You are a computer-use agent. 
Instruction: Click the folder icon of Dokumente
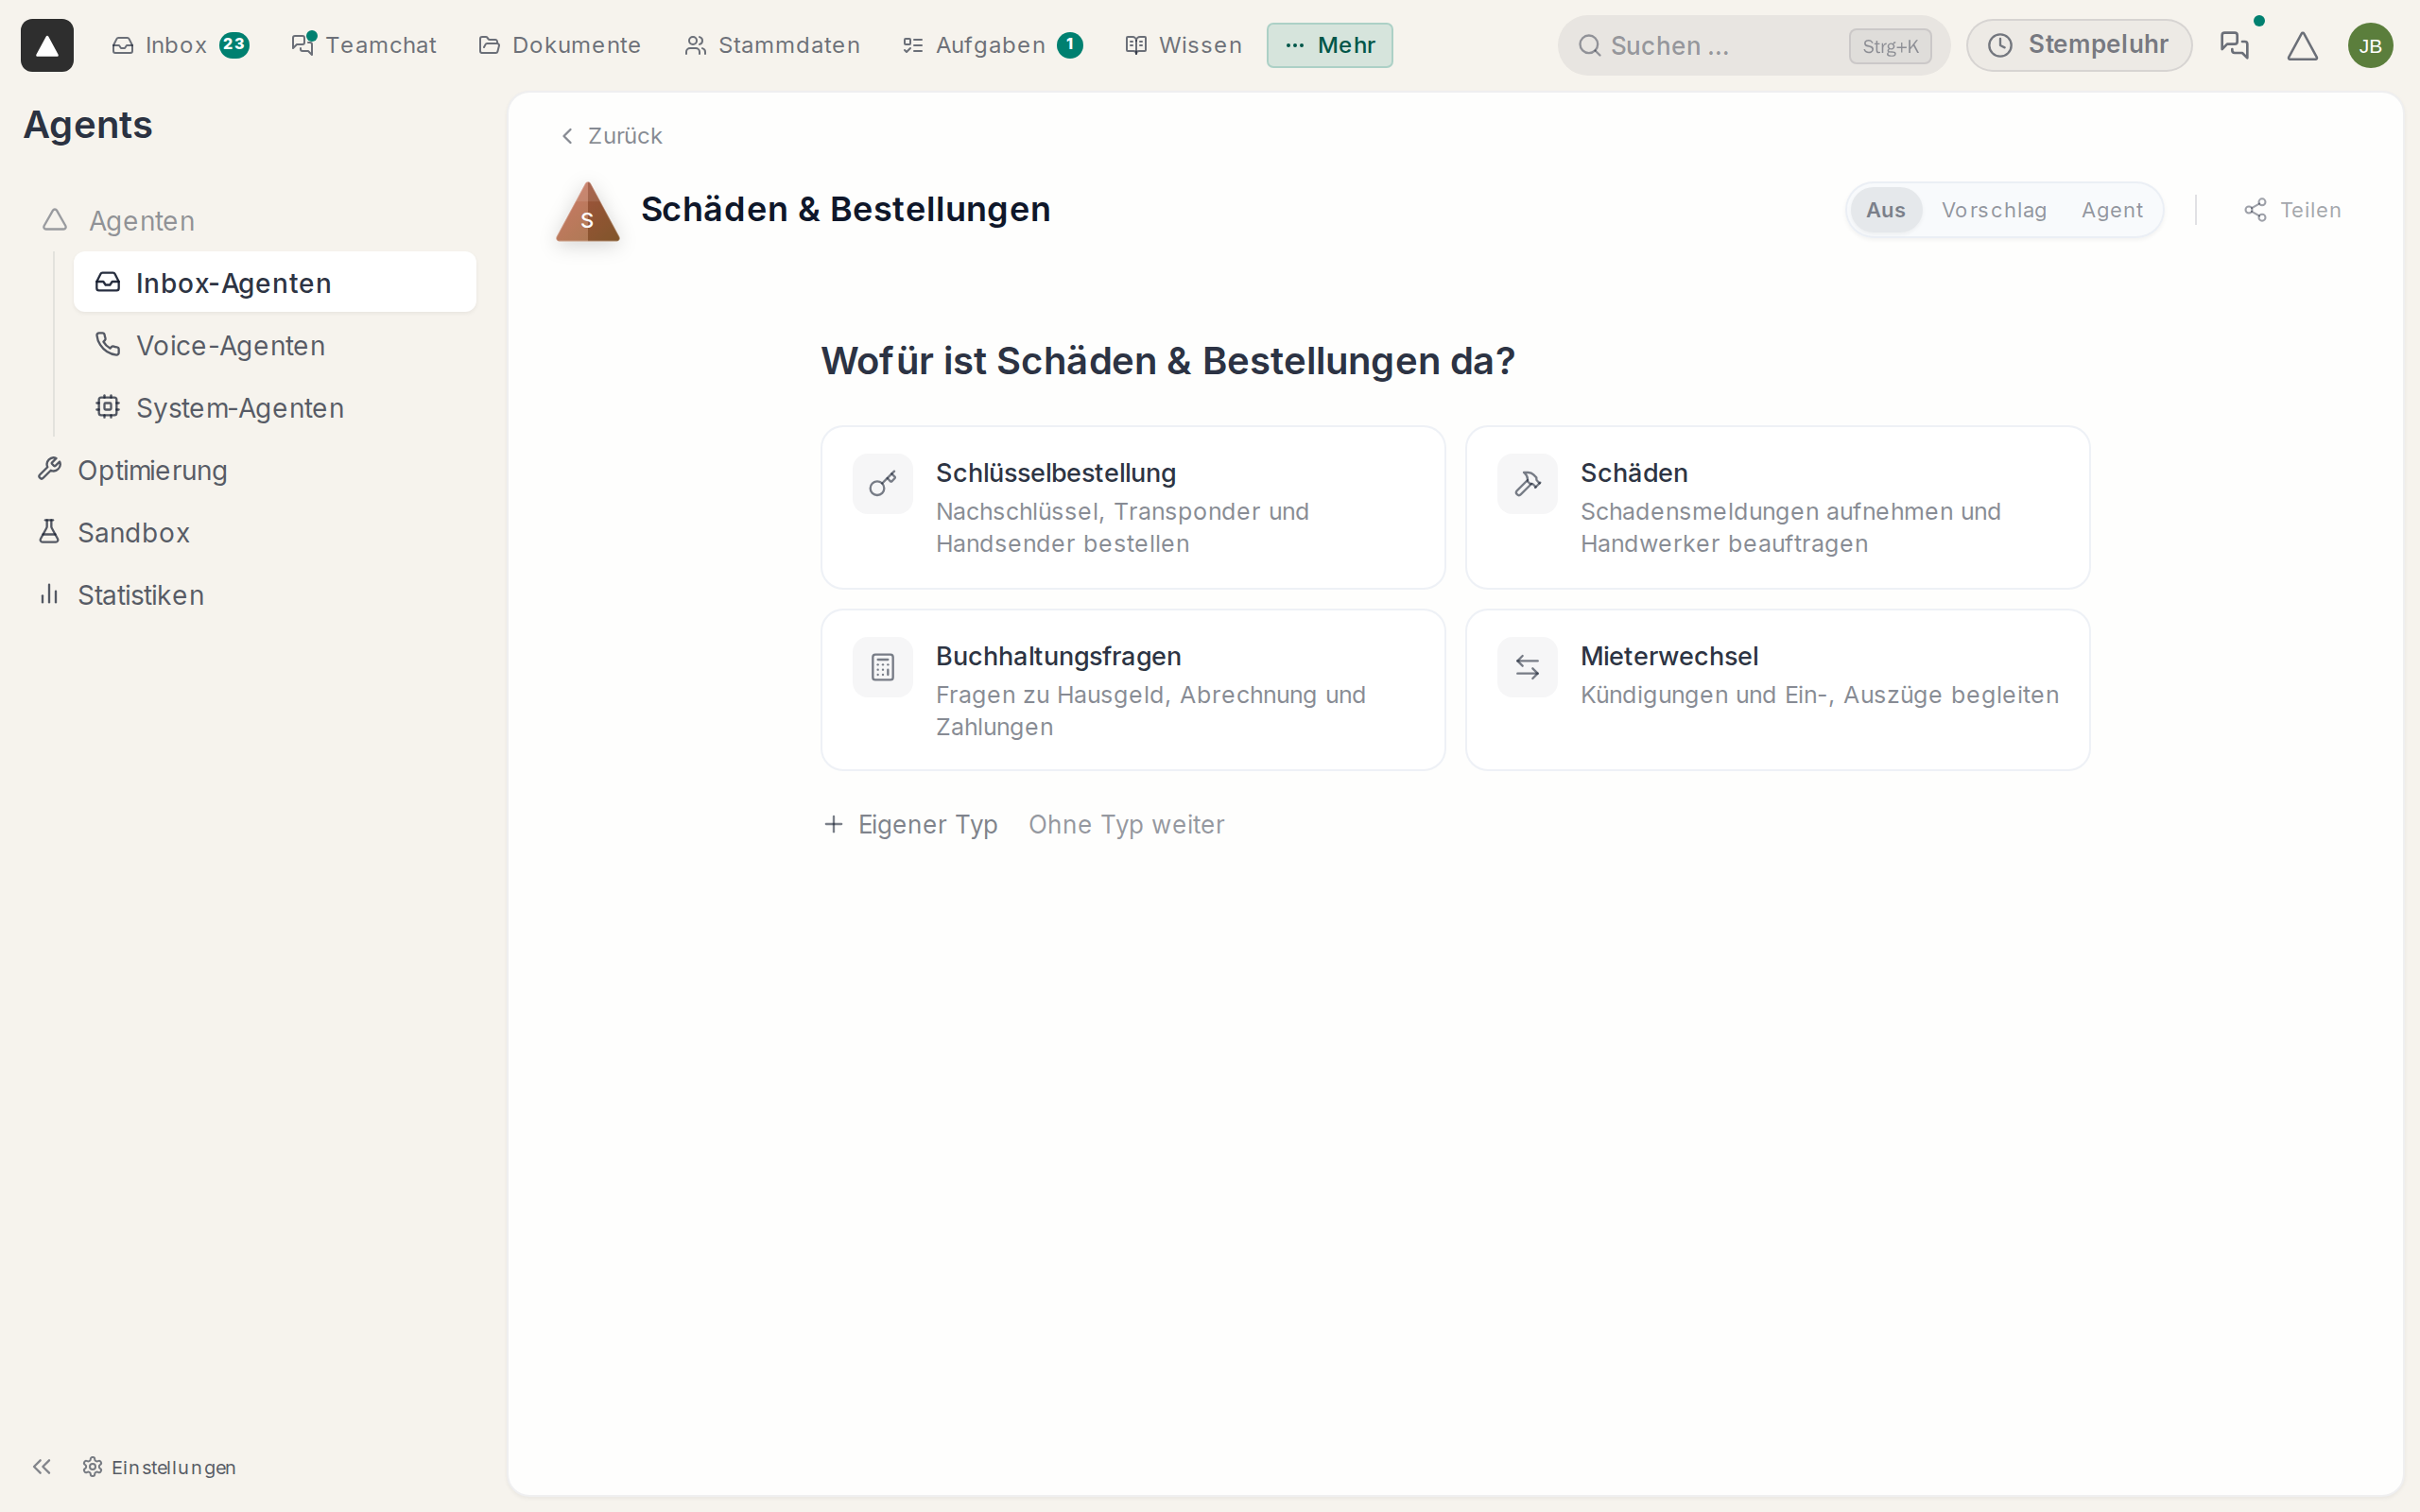(x=489, y=45)
